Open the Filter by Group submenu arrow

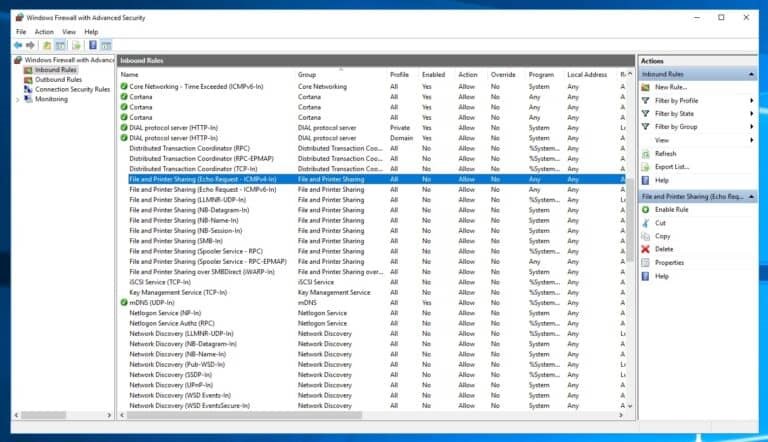click(751, 127)
